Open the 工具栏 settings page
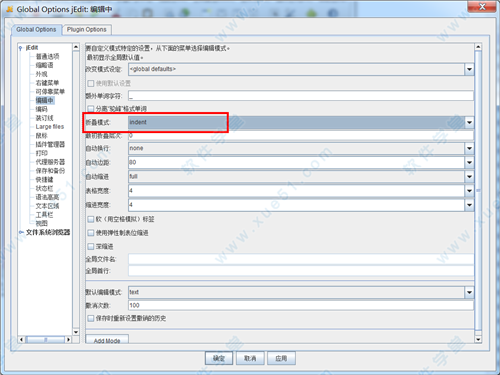Viewport: 500px width, 375px height. tap(44, 215)
